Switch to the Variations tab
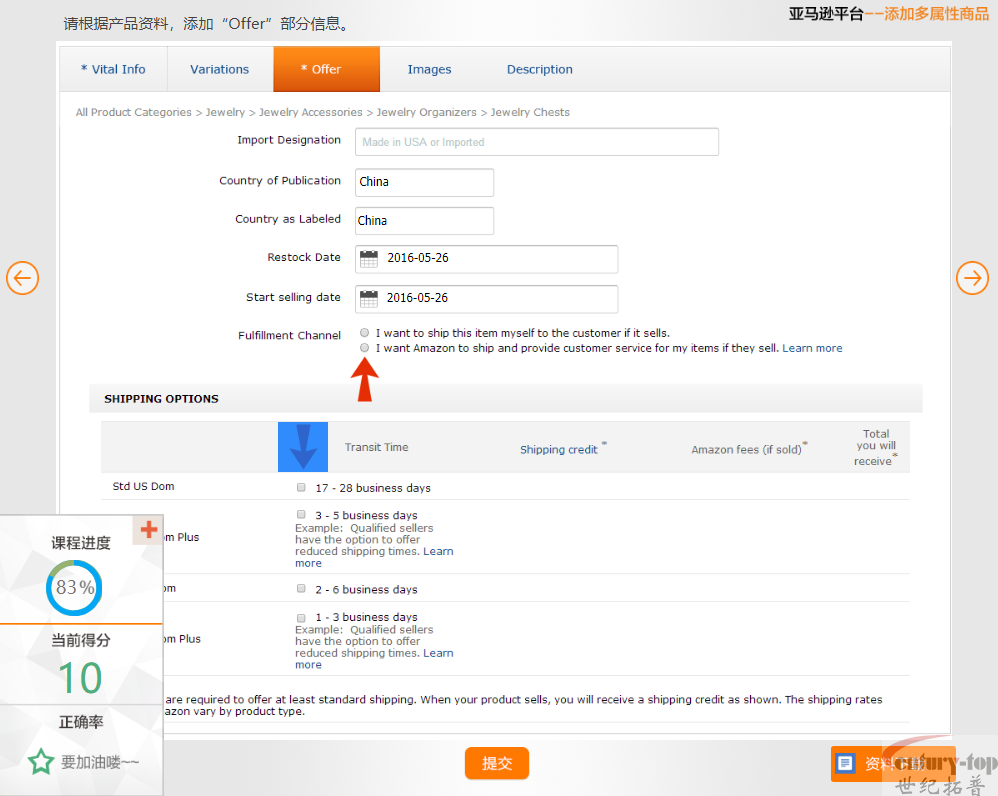 [x=220, y=69]
